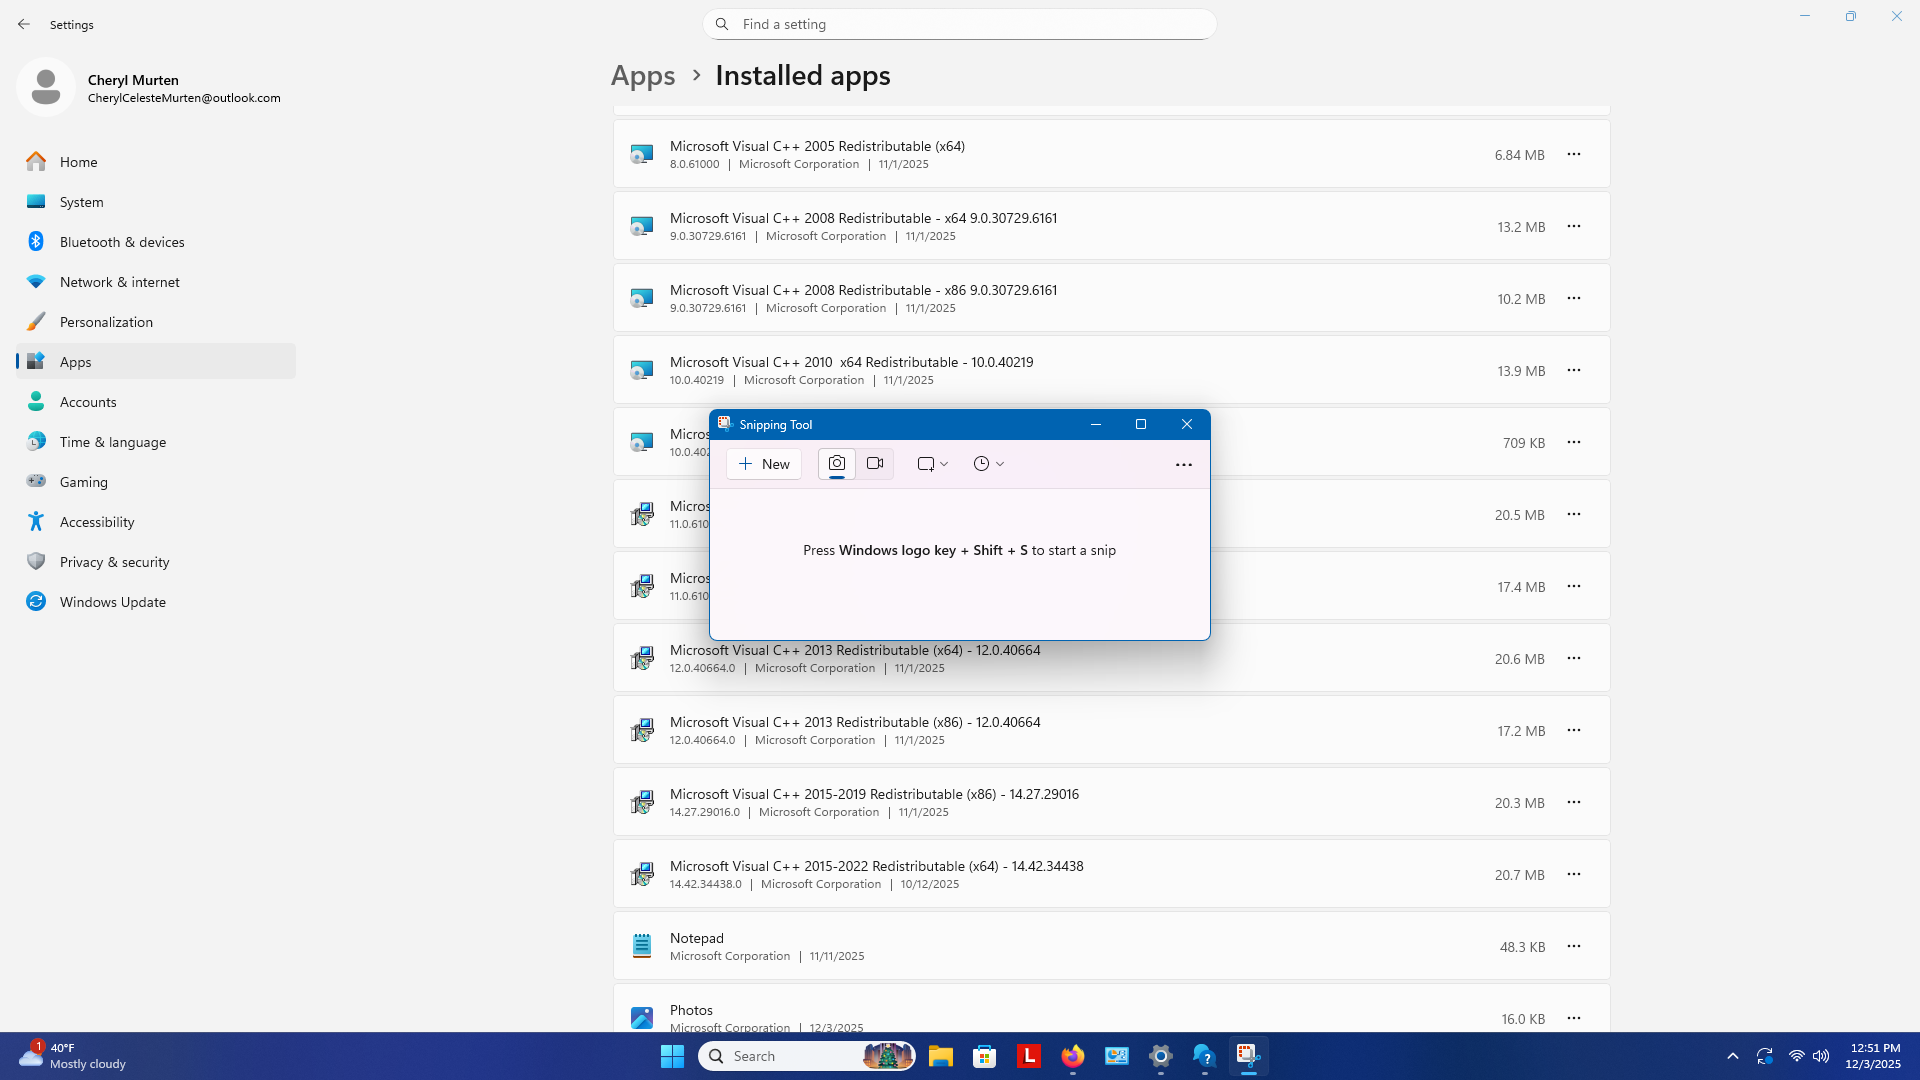Image resolution: width=1920 pixels, height=1080 pixels.
Task: Open Microsoft Store from the taskbar
Action: pos(985,1056)
